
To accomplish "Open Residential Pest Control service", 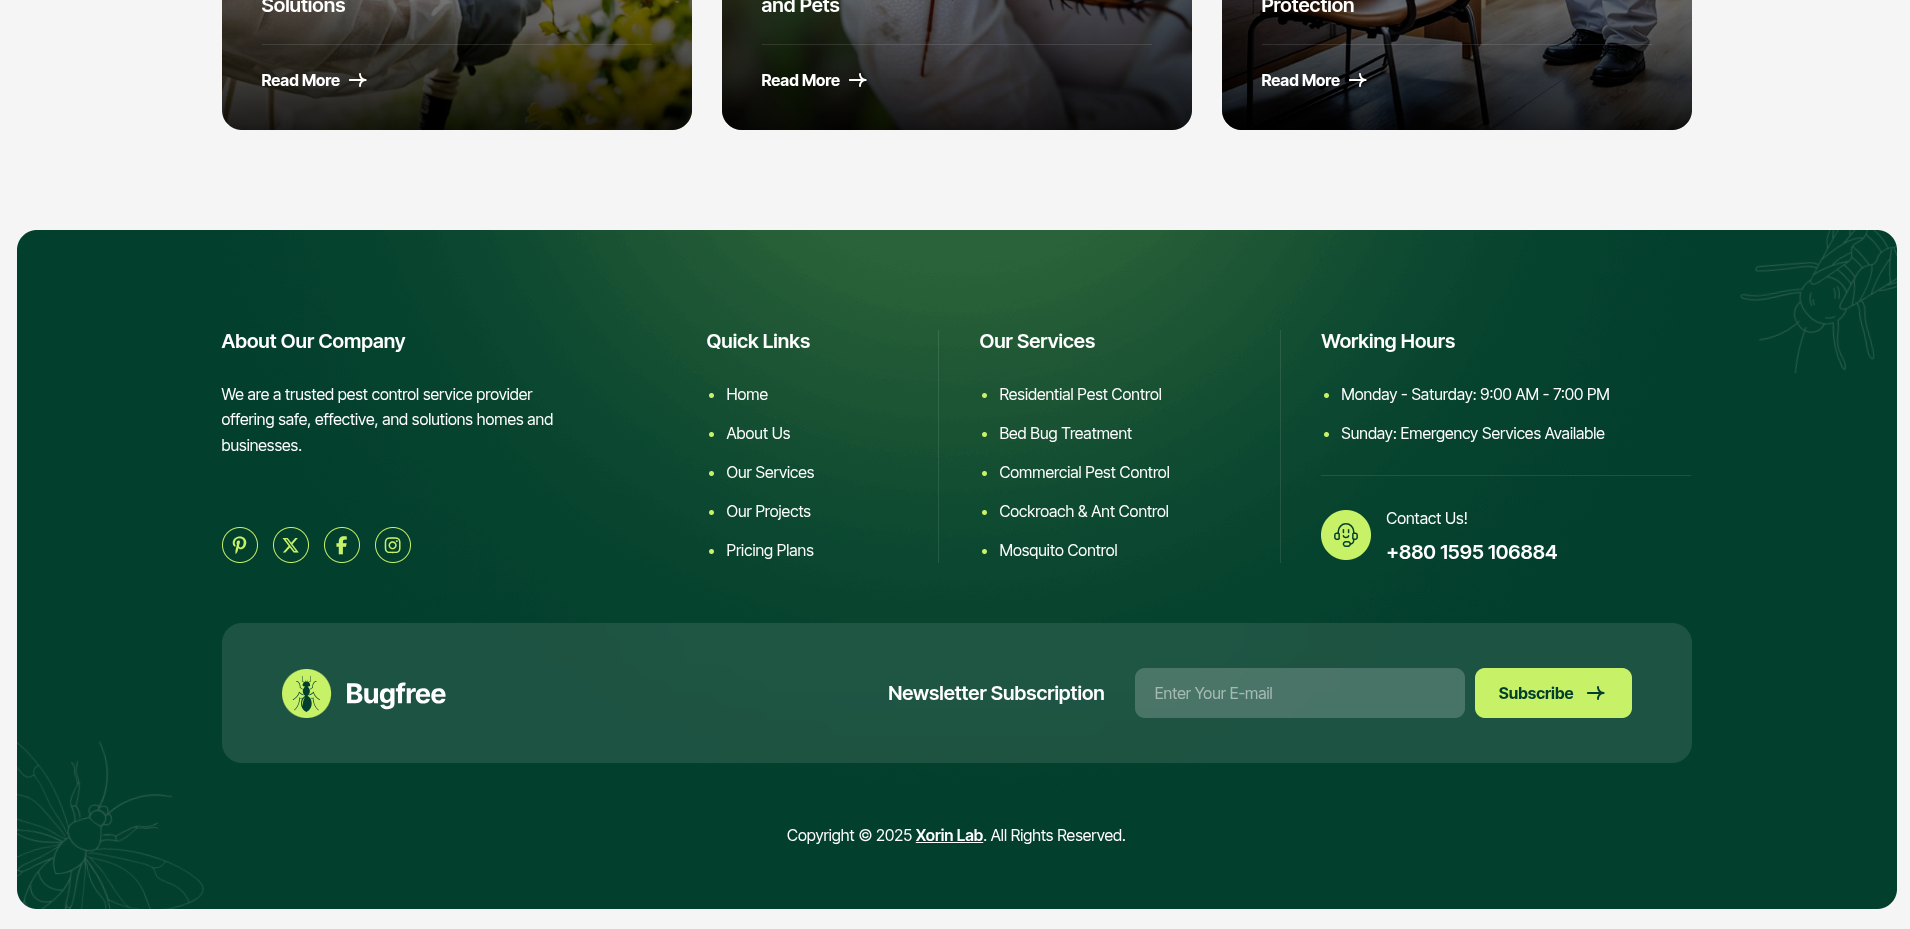I will [x=1080, y=394].
